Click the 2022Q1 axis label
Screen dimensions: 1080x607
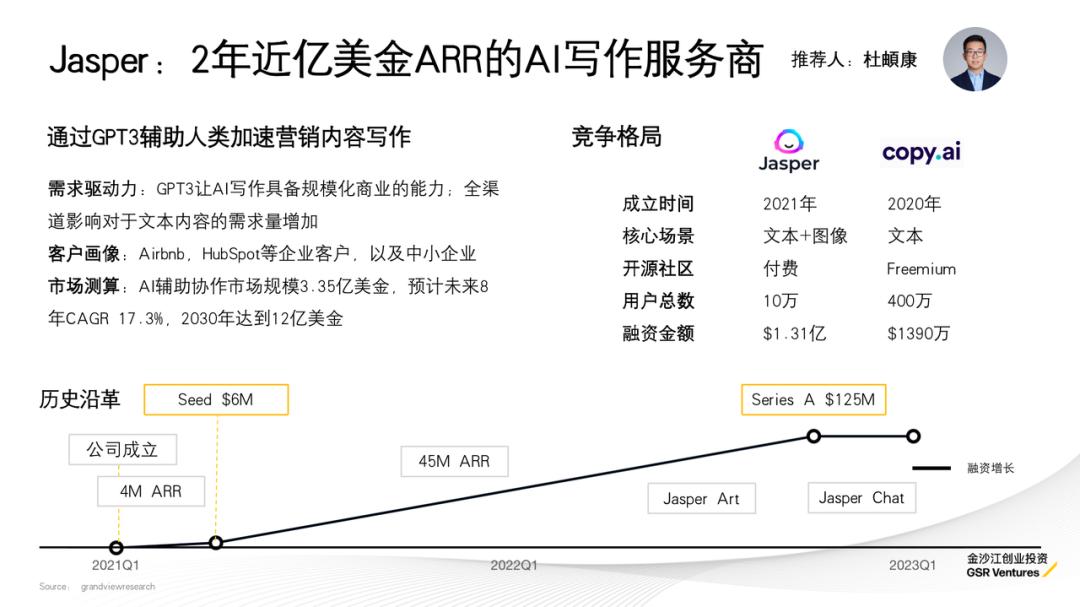(x=513, y=565)
